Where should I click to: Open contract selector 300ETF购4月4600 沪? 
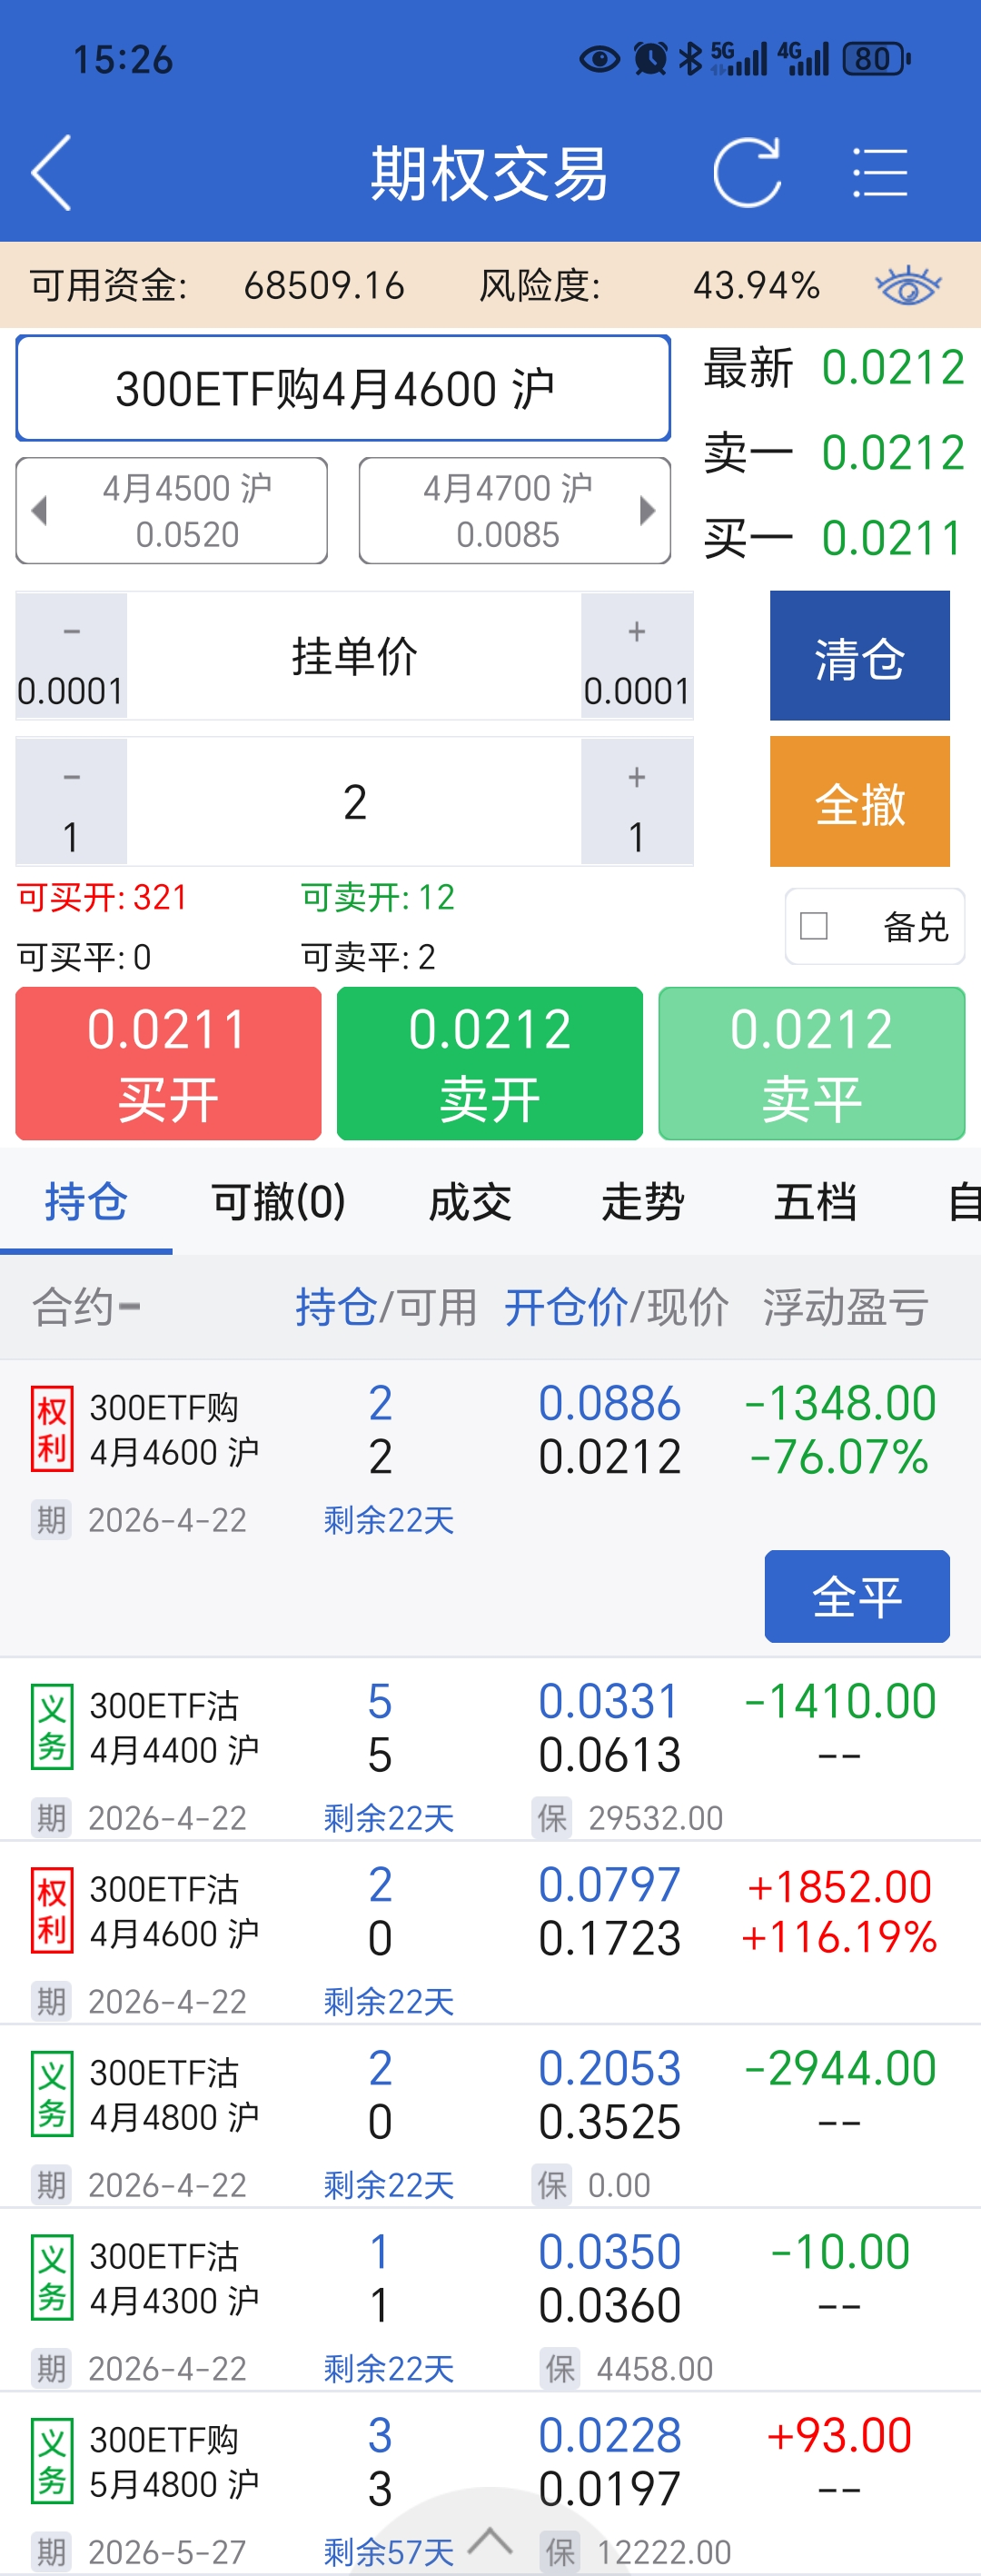pos(343,388)
